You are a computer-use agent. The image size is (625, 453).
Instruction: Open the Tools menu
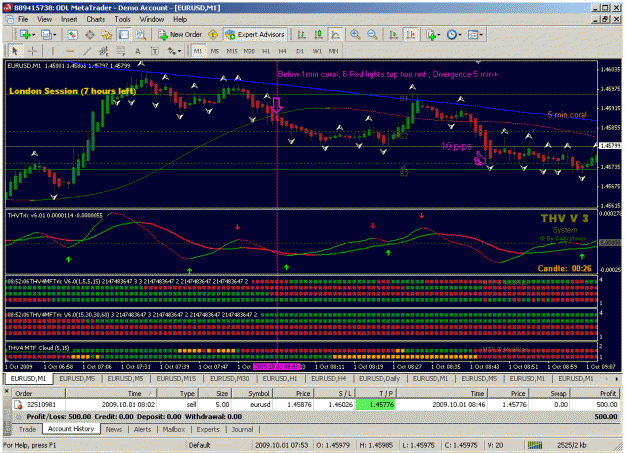(x=122, y=19)
